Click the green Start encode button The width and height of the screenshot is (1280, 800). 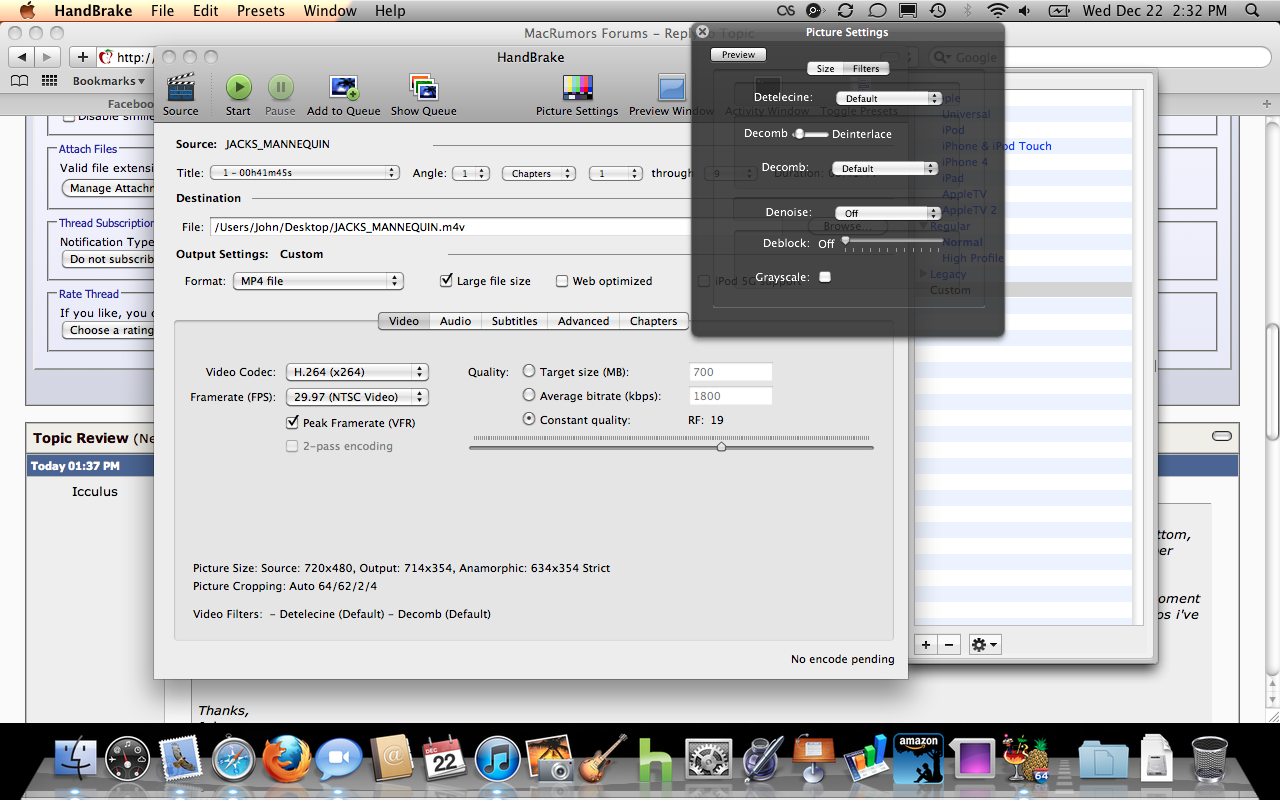(238, 87)
